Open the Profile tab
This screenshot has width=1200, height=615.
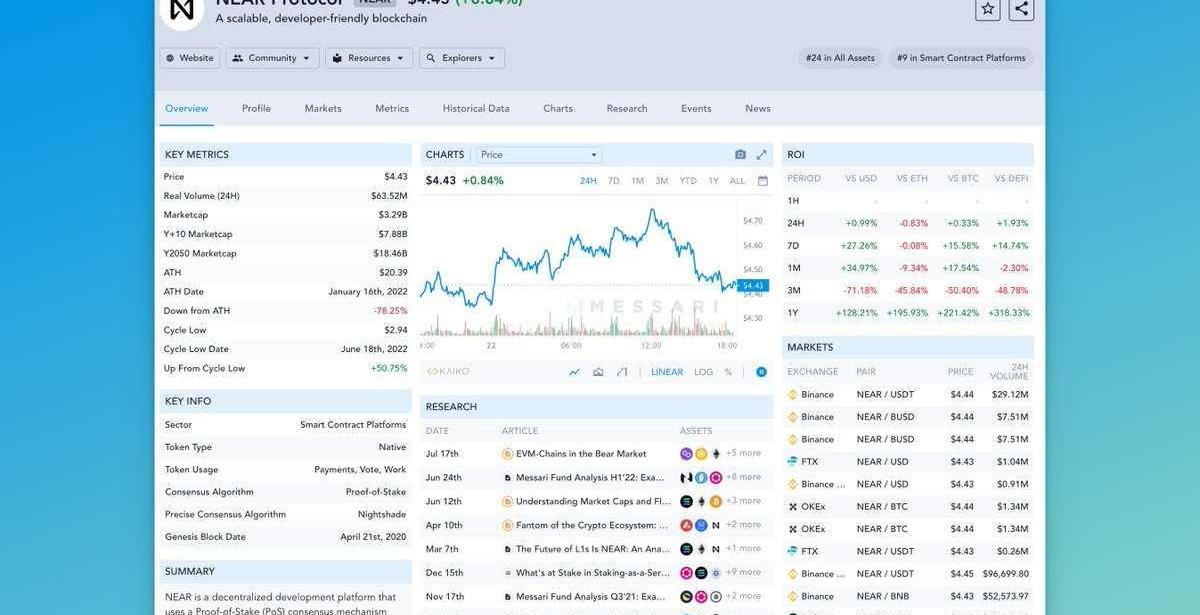pyautogui.click(x=256, y=108)
